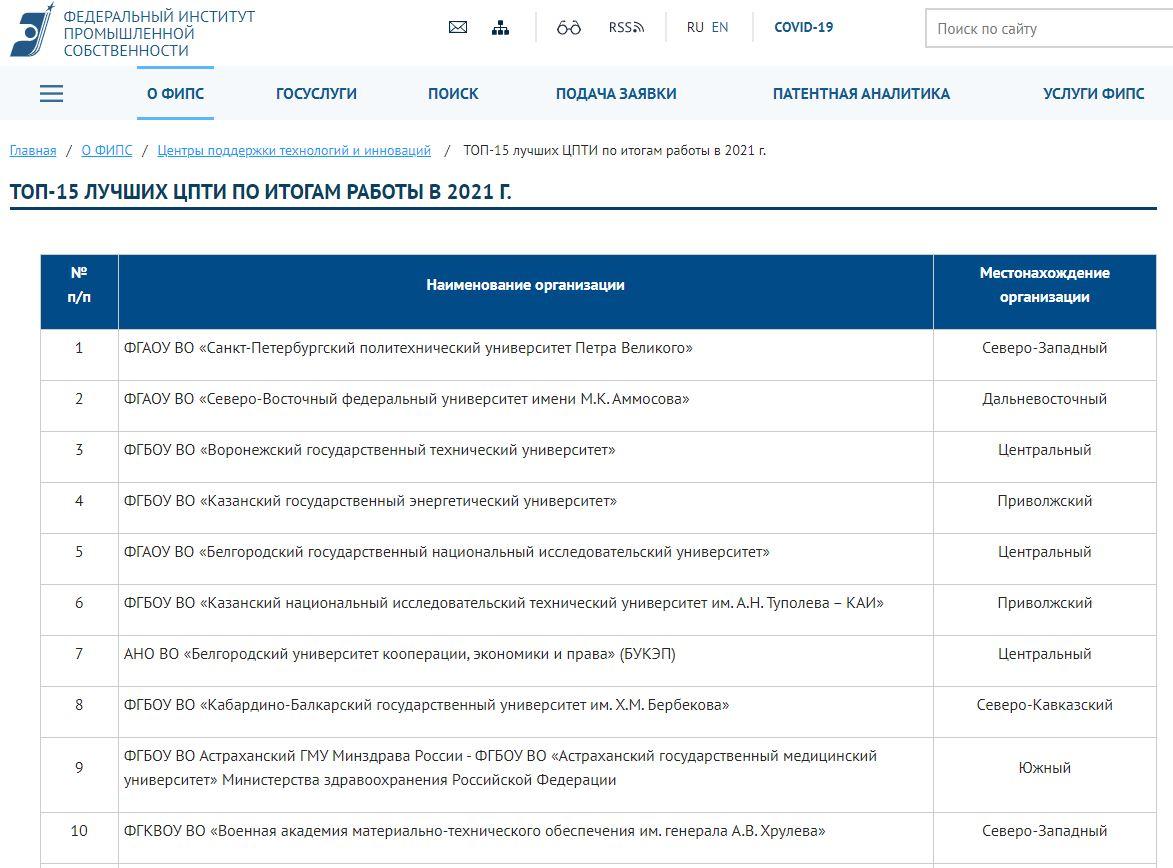
Task: Switch language to EN
Action: (x=720, y=28)
